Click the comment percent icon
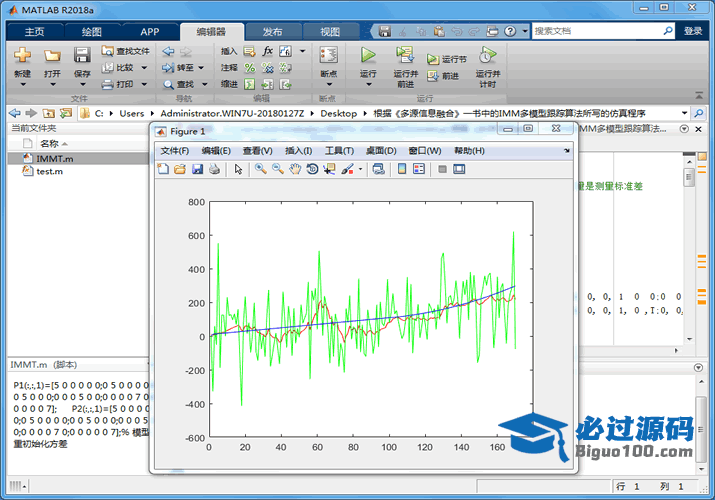Screen dimensions: 715x500 249,68
